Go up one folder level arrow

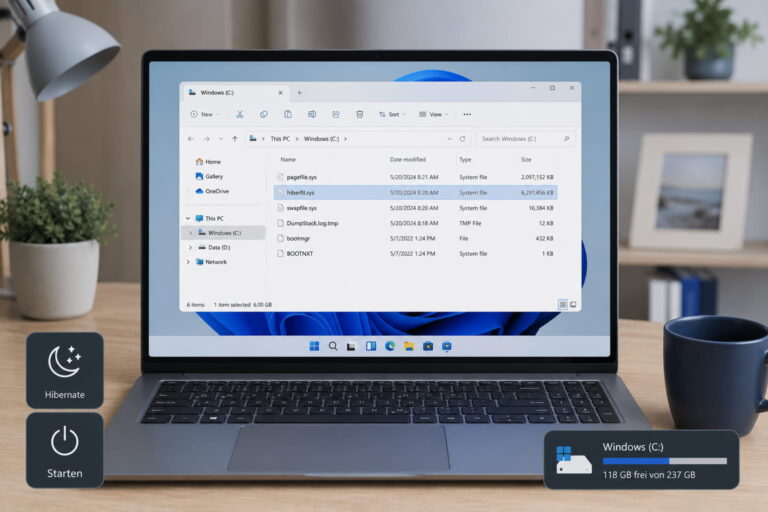point(235,139)
